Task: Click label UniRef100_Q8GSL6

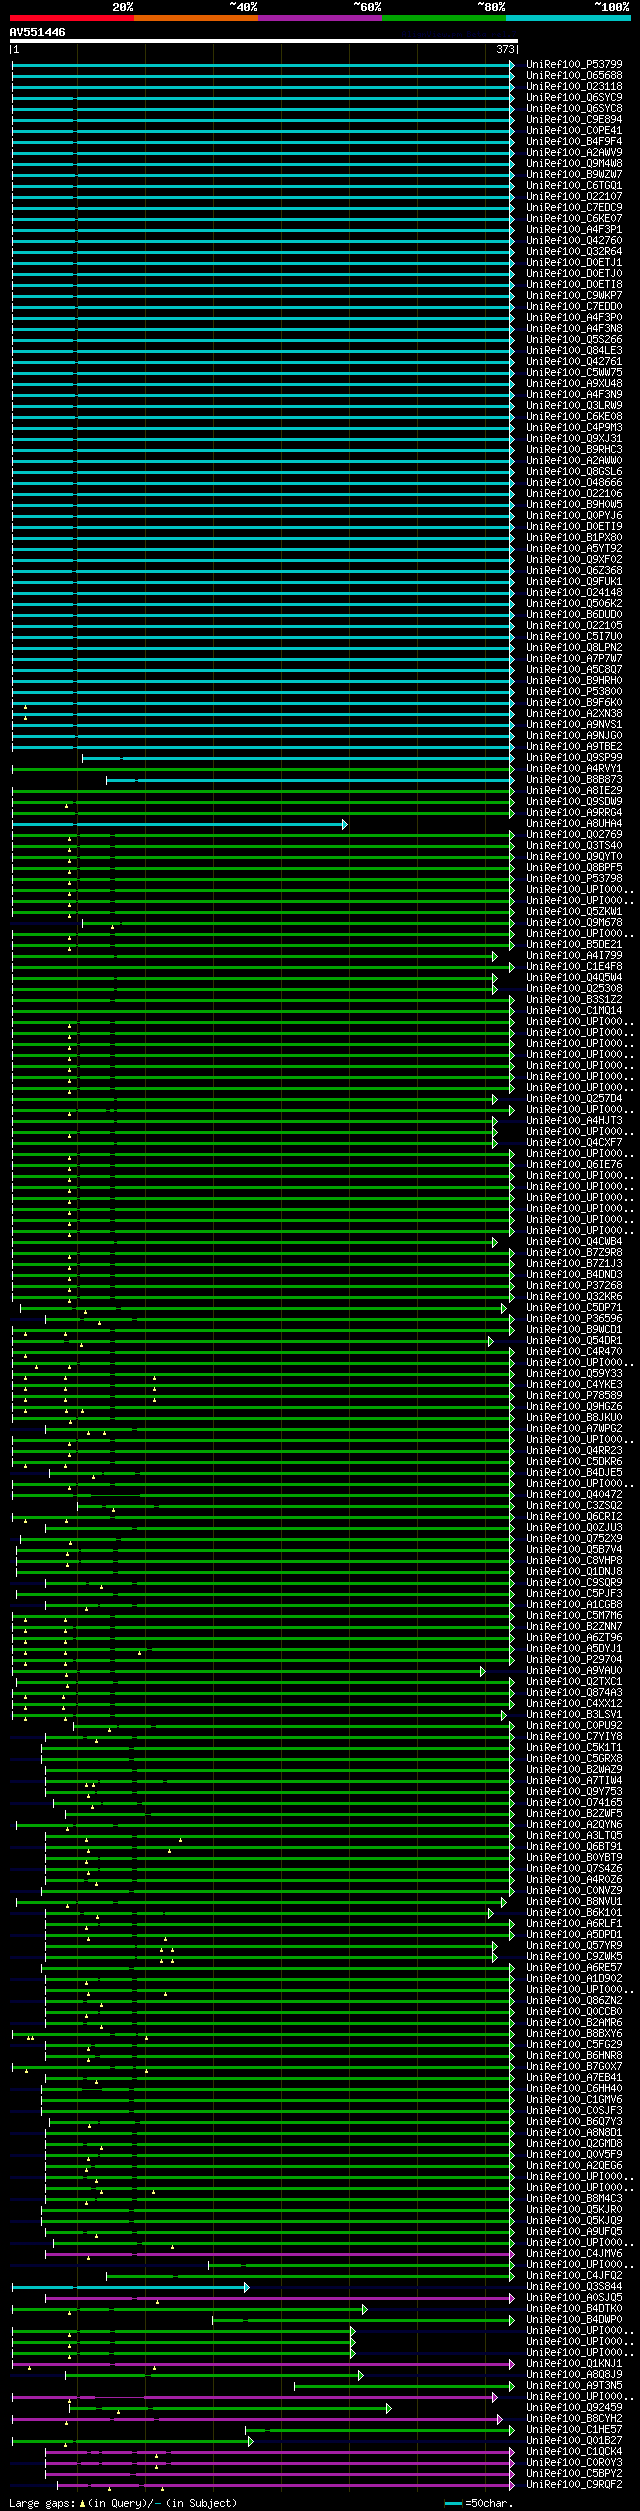Action: (574, 471)
